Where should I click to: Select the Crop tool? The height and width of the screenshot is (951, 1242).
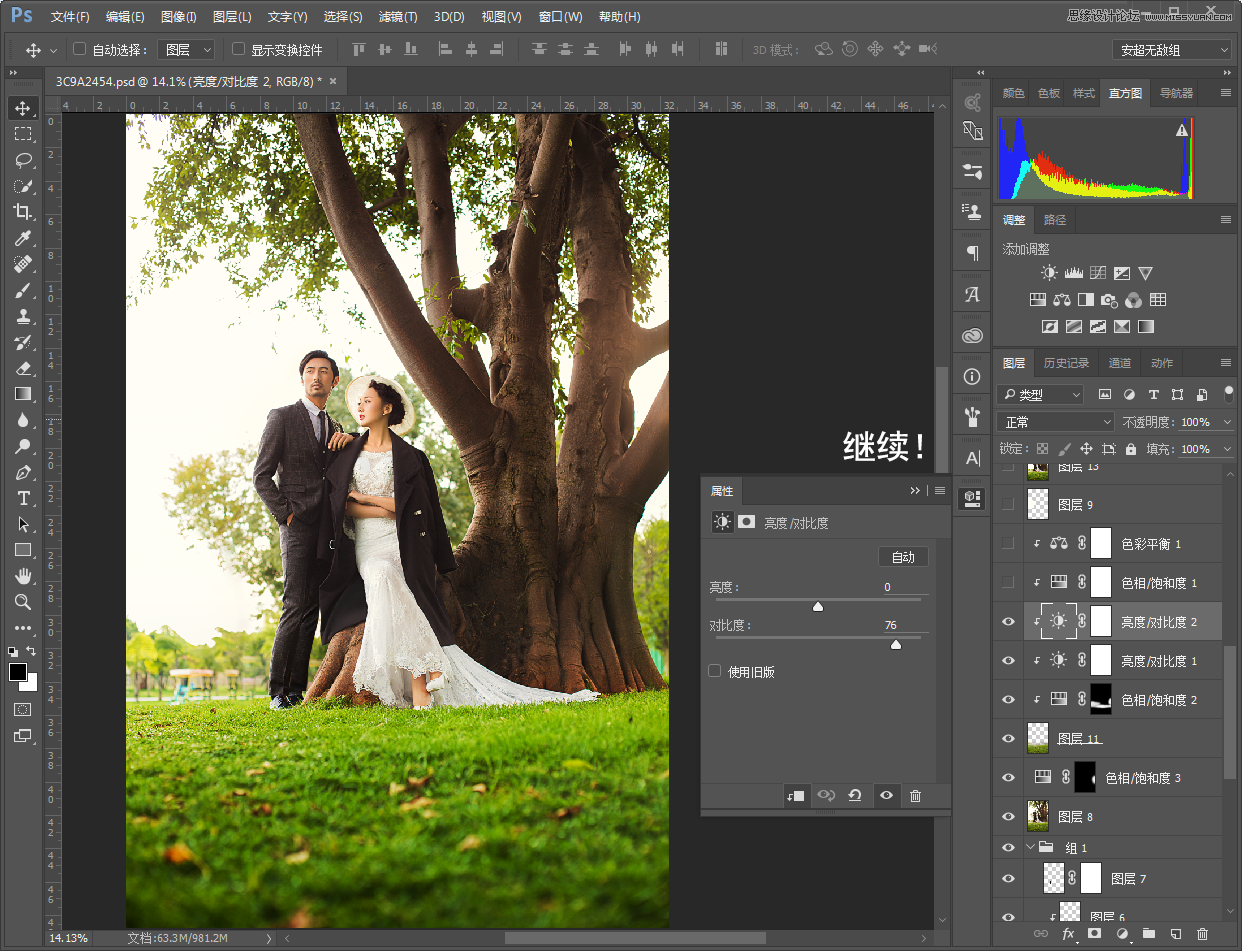click(22, 212)
